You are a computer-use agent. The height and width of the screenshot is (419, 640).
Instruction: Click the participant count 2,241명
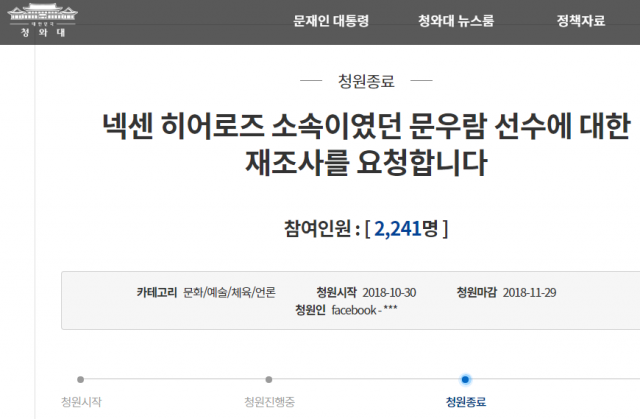pos(406,228)
